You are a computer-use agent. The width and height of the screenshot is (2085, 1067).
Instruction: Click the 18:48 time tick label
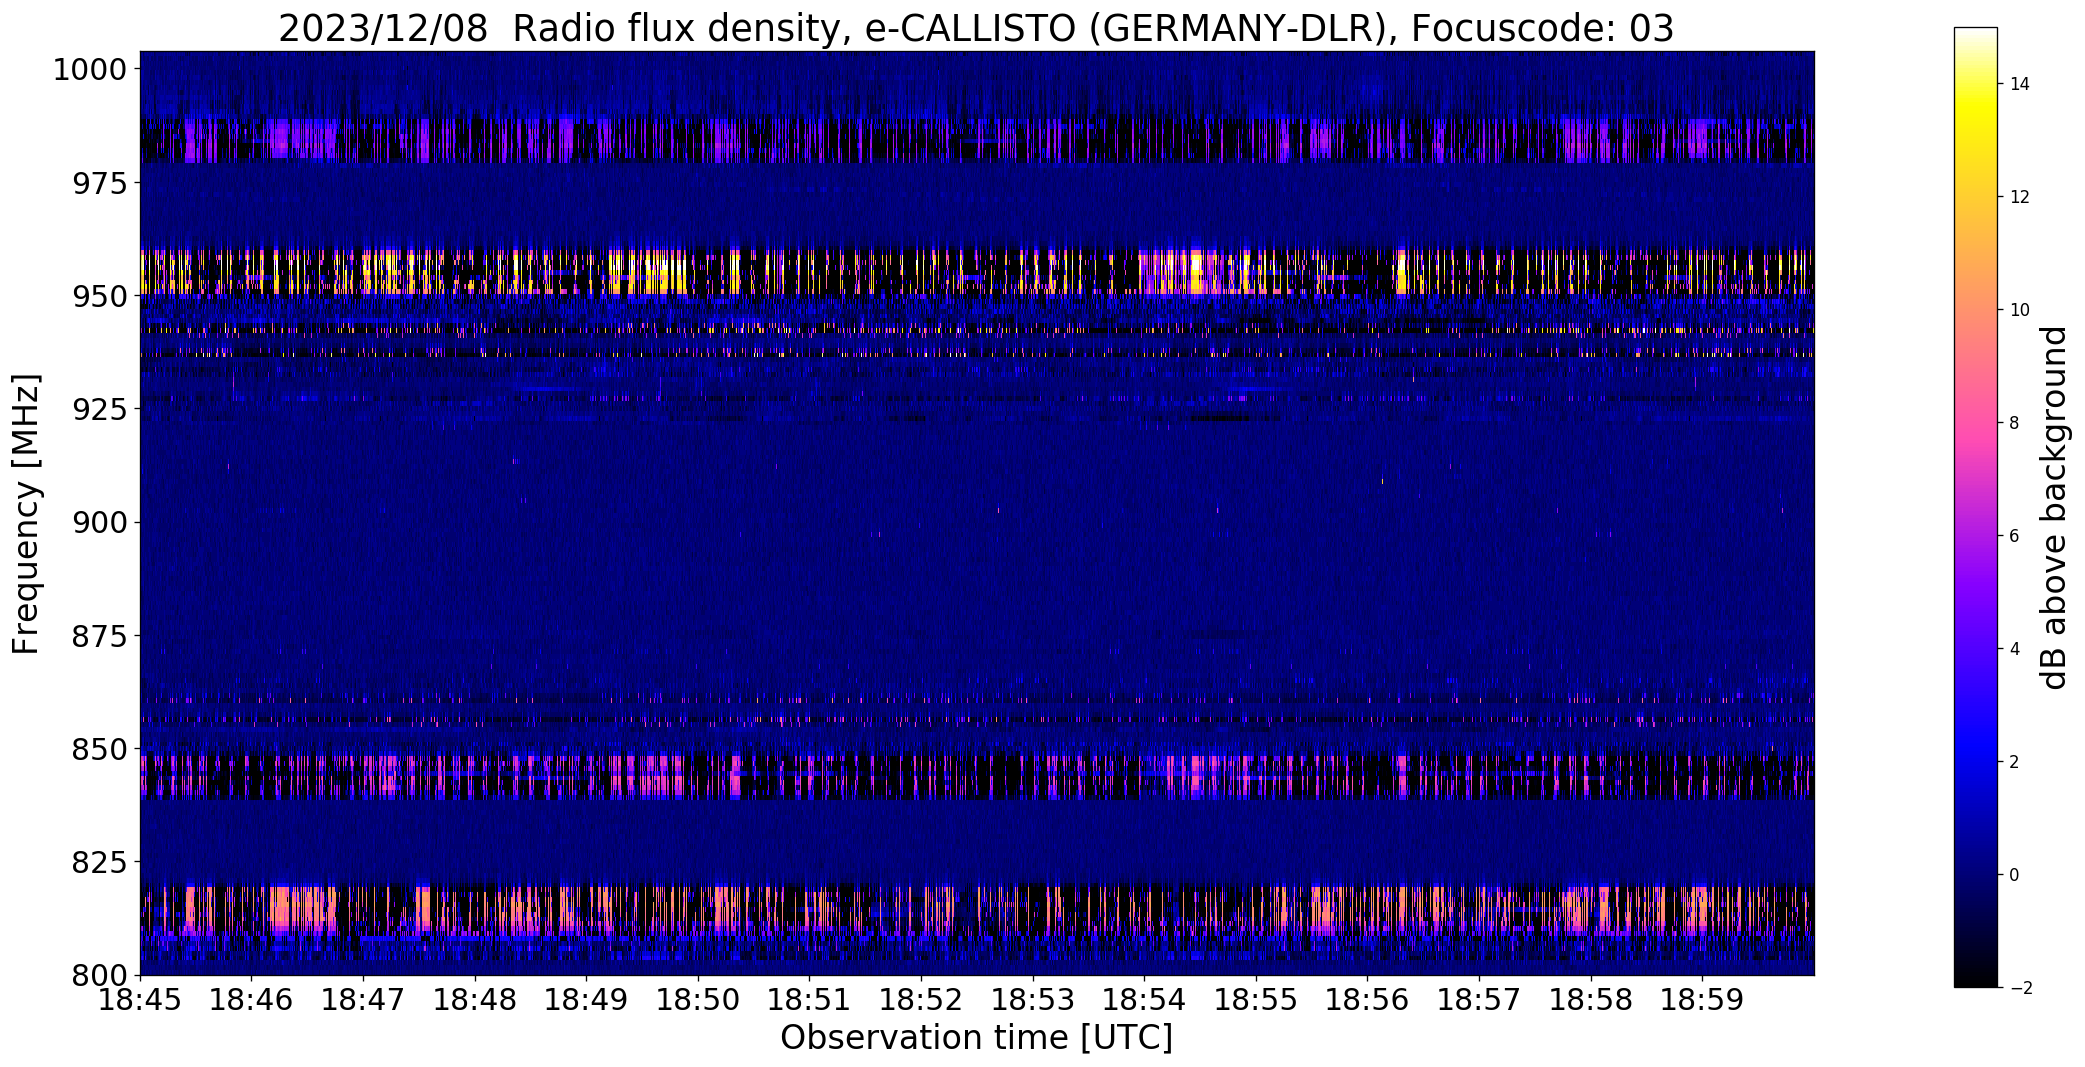(x=475, y=1000)
